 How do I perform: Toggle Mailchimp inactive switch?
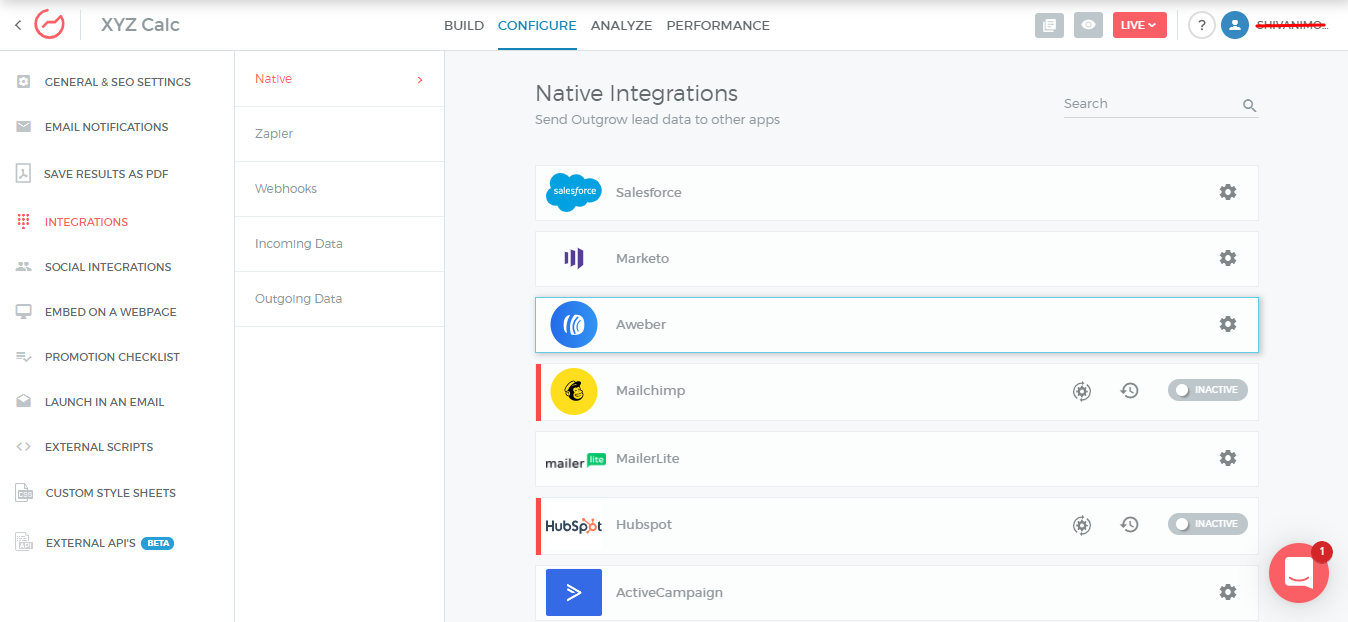1208,390
